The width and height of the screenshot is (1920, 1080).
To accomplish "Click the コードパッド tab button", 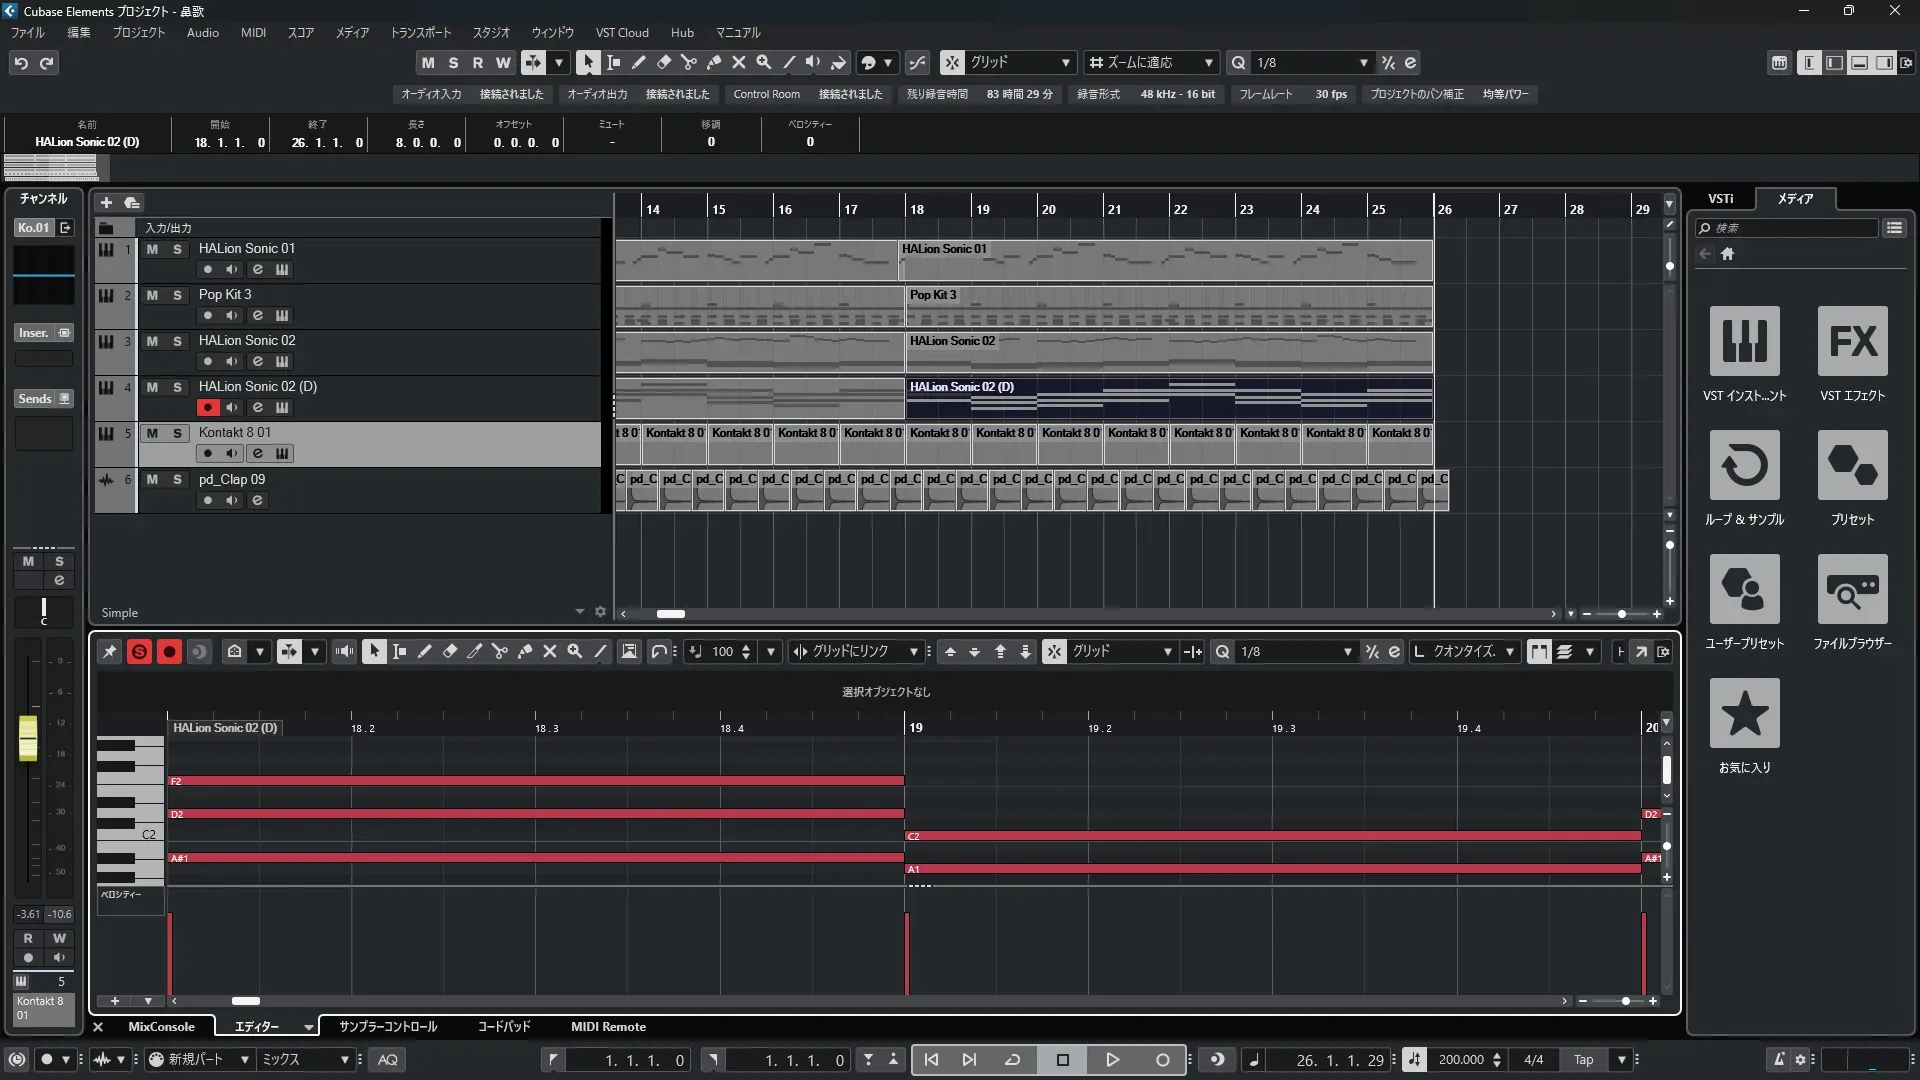I will click(503, 1027).
